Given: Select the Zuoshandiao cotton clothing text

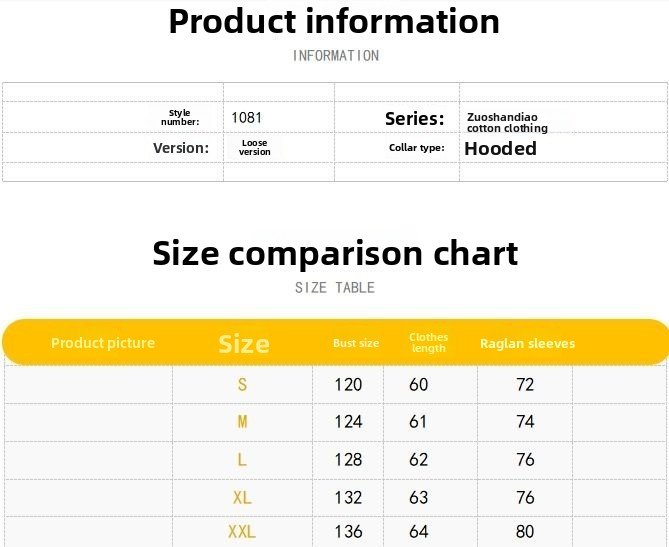Looking at the screenshot, I should click(507, 123).
